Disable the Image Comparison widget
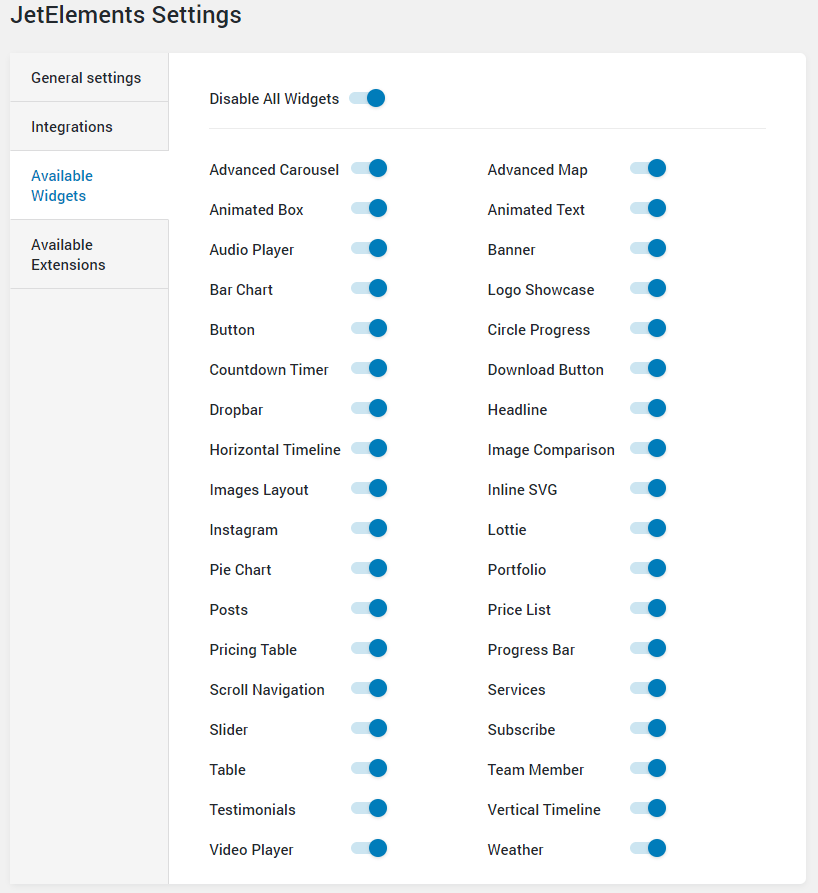Image resolution: width=818 pixels, height=893 pixels. 647,449
